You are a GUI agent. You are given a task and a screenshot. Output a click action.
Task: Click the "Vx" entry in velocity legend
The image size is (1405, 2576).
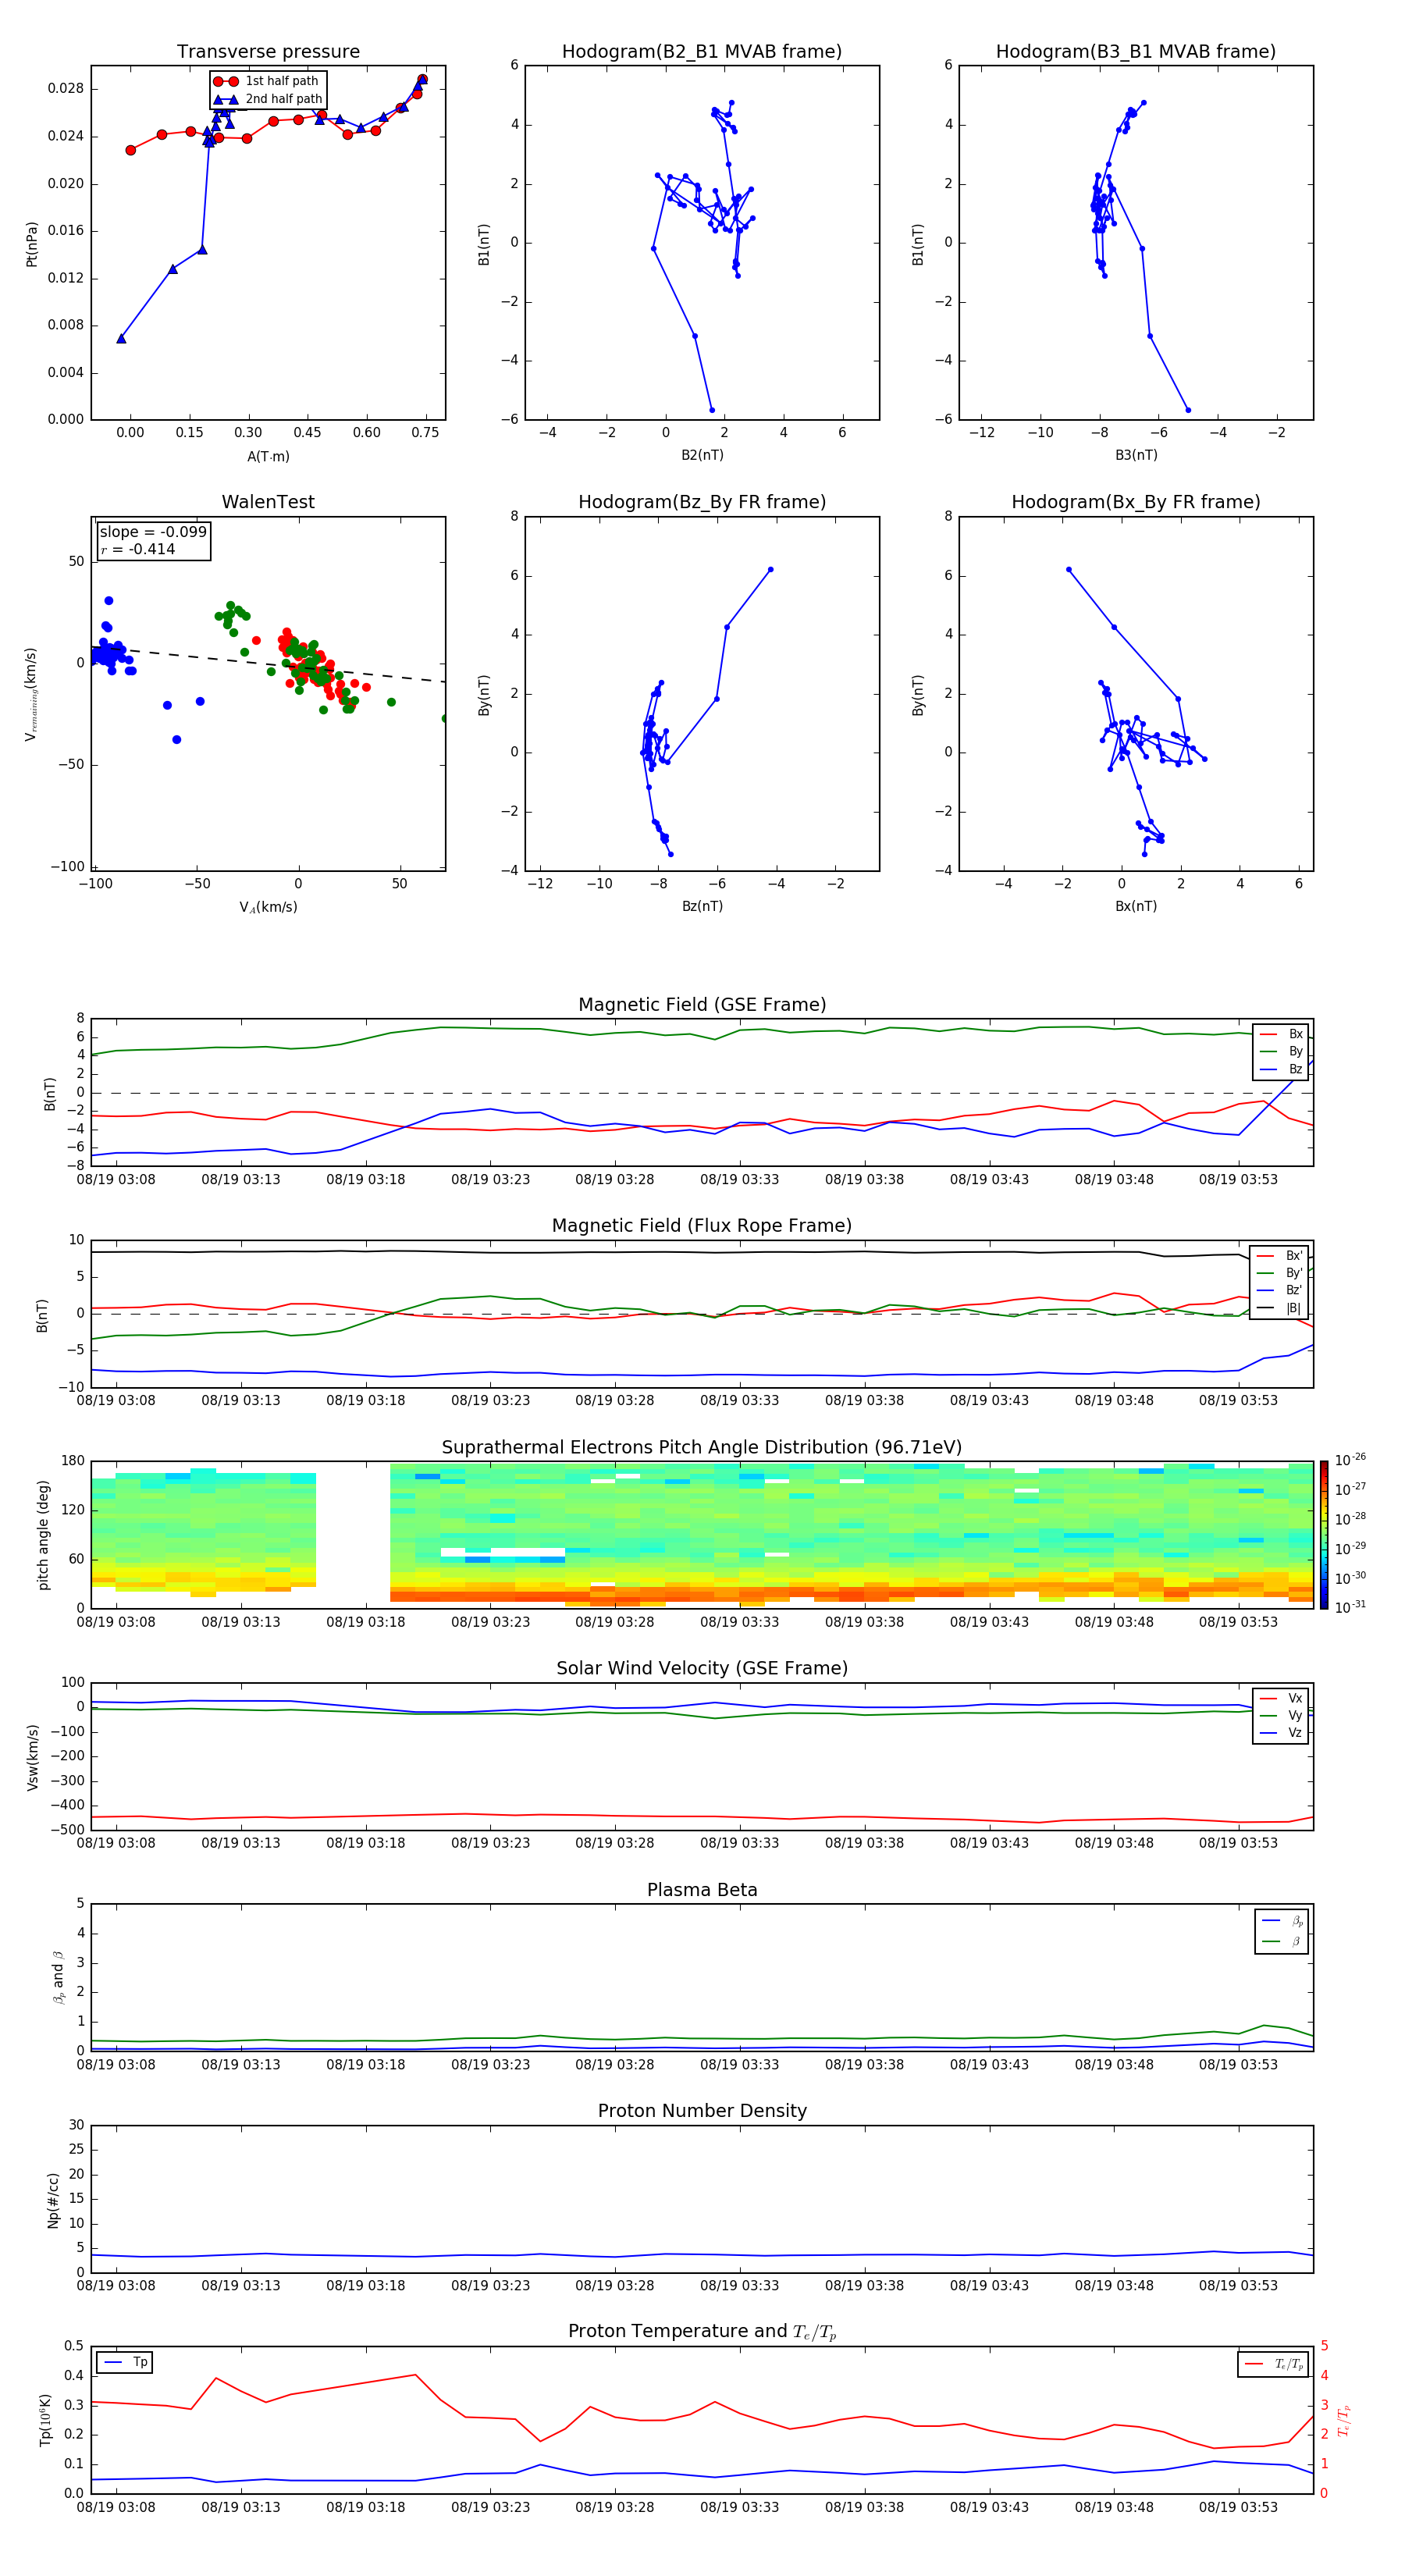coord(1282,1699)
